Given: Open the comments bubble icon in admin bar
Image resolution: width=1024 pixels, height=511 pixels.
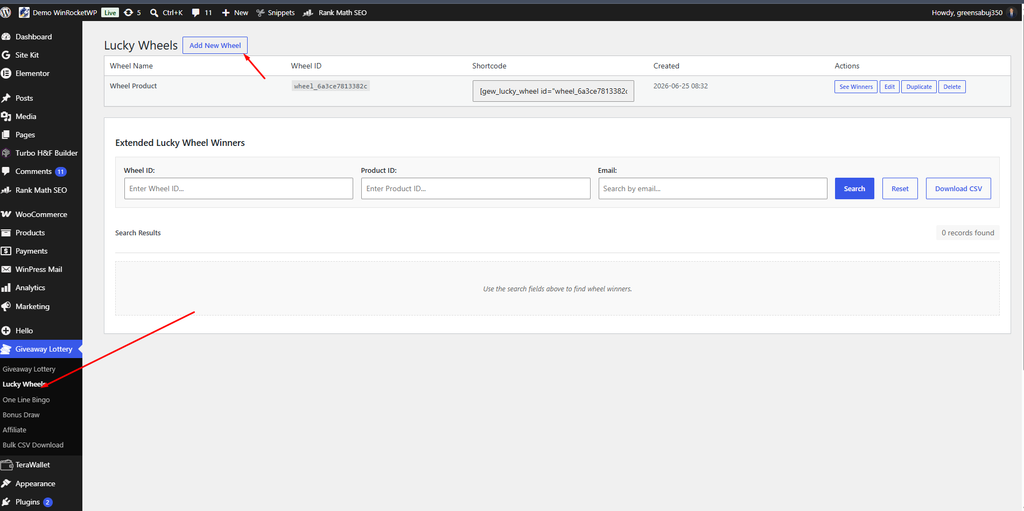Looking at the screenshot, I should tap(195, 12).
